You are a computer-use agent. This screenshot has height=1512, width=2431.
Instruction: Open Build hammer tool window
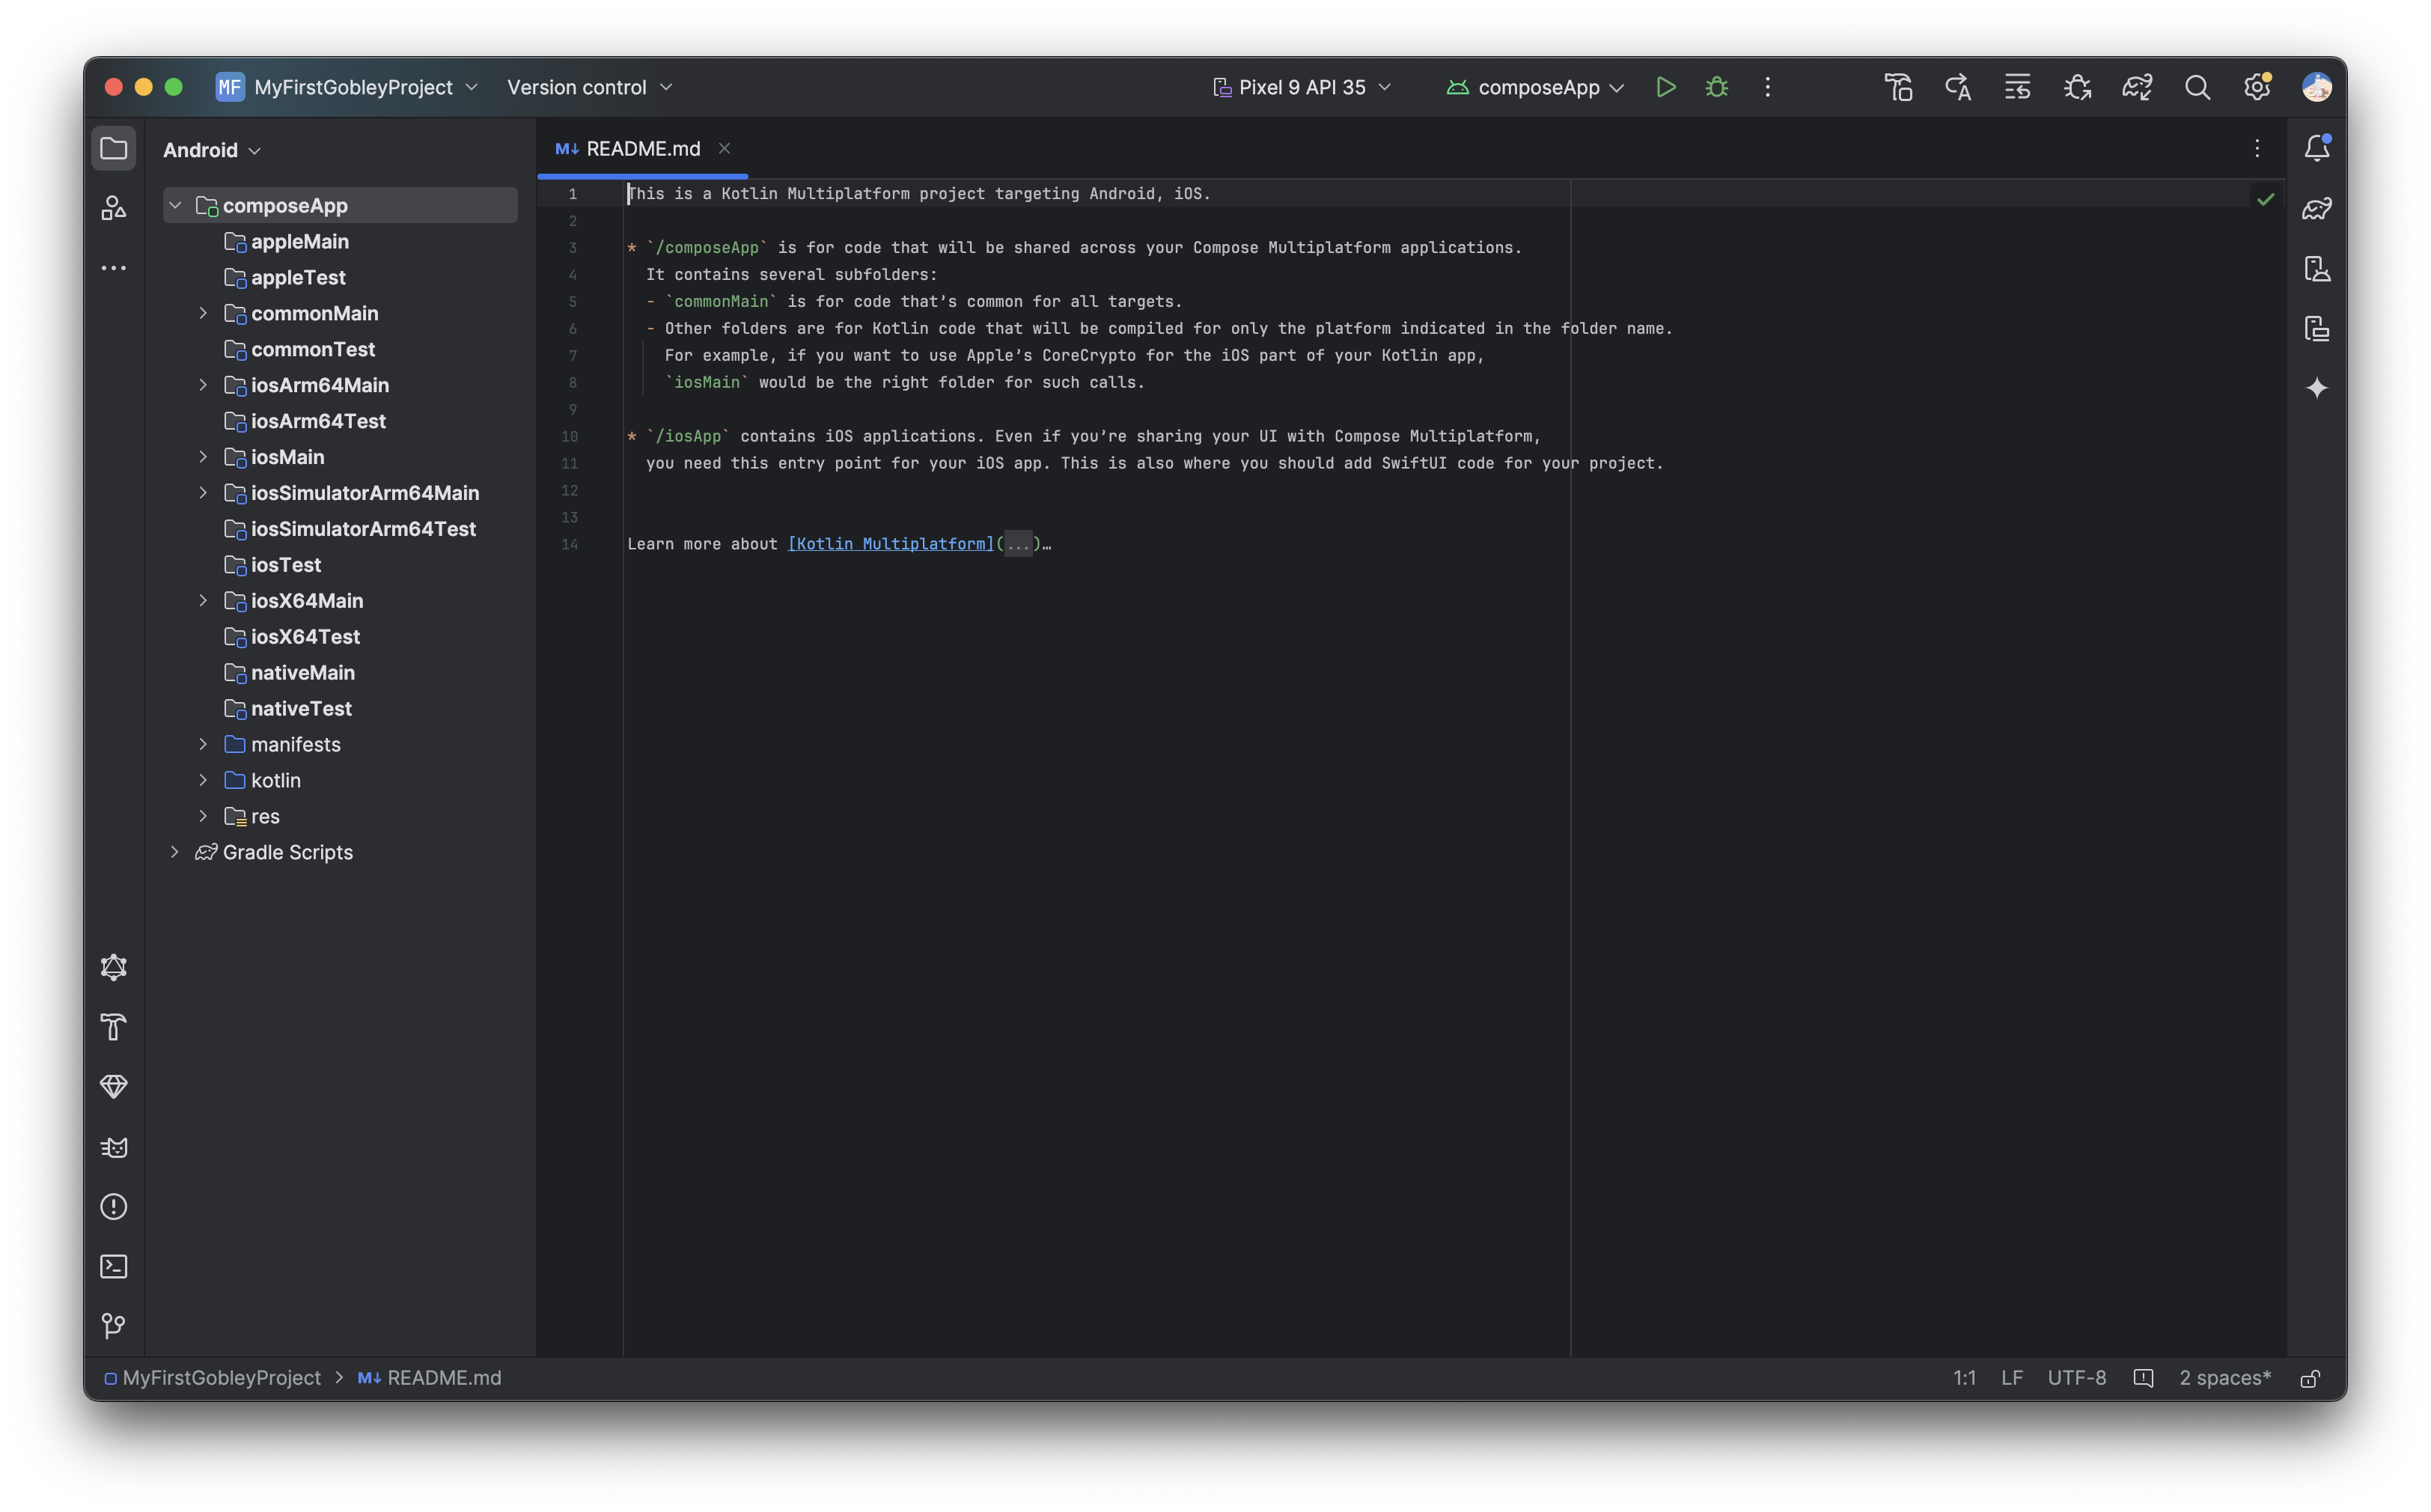pyautogui.click(x=114, y=1027)
